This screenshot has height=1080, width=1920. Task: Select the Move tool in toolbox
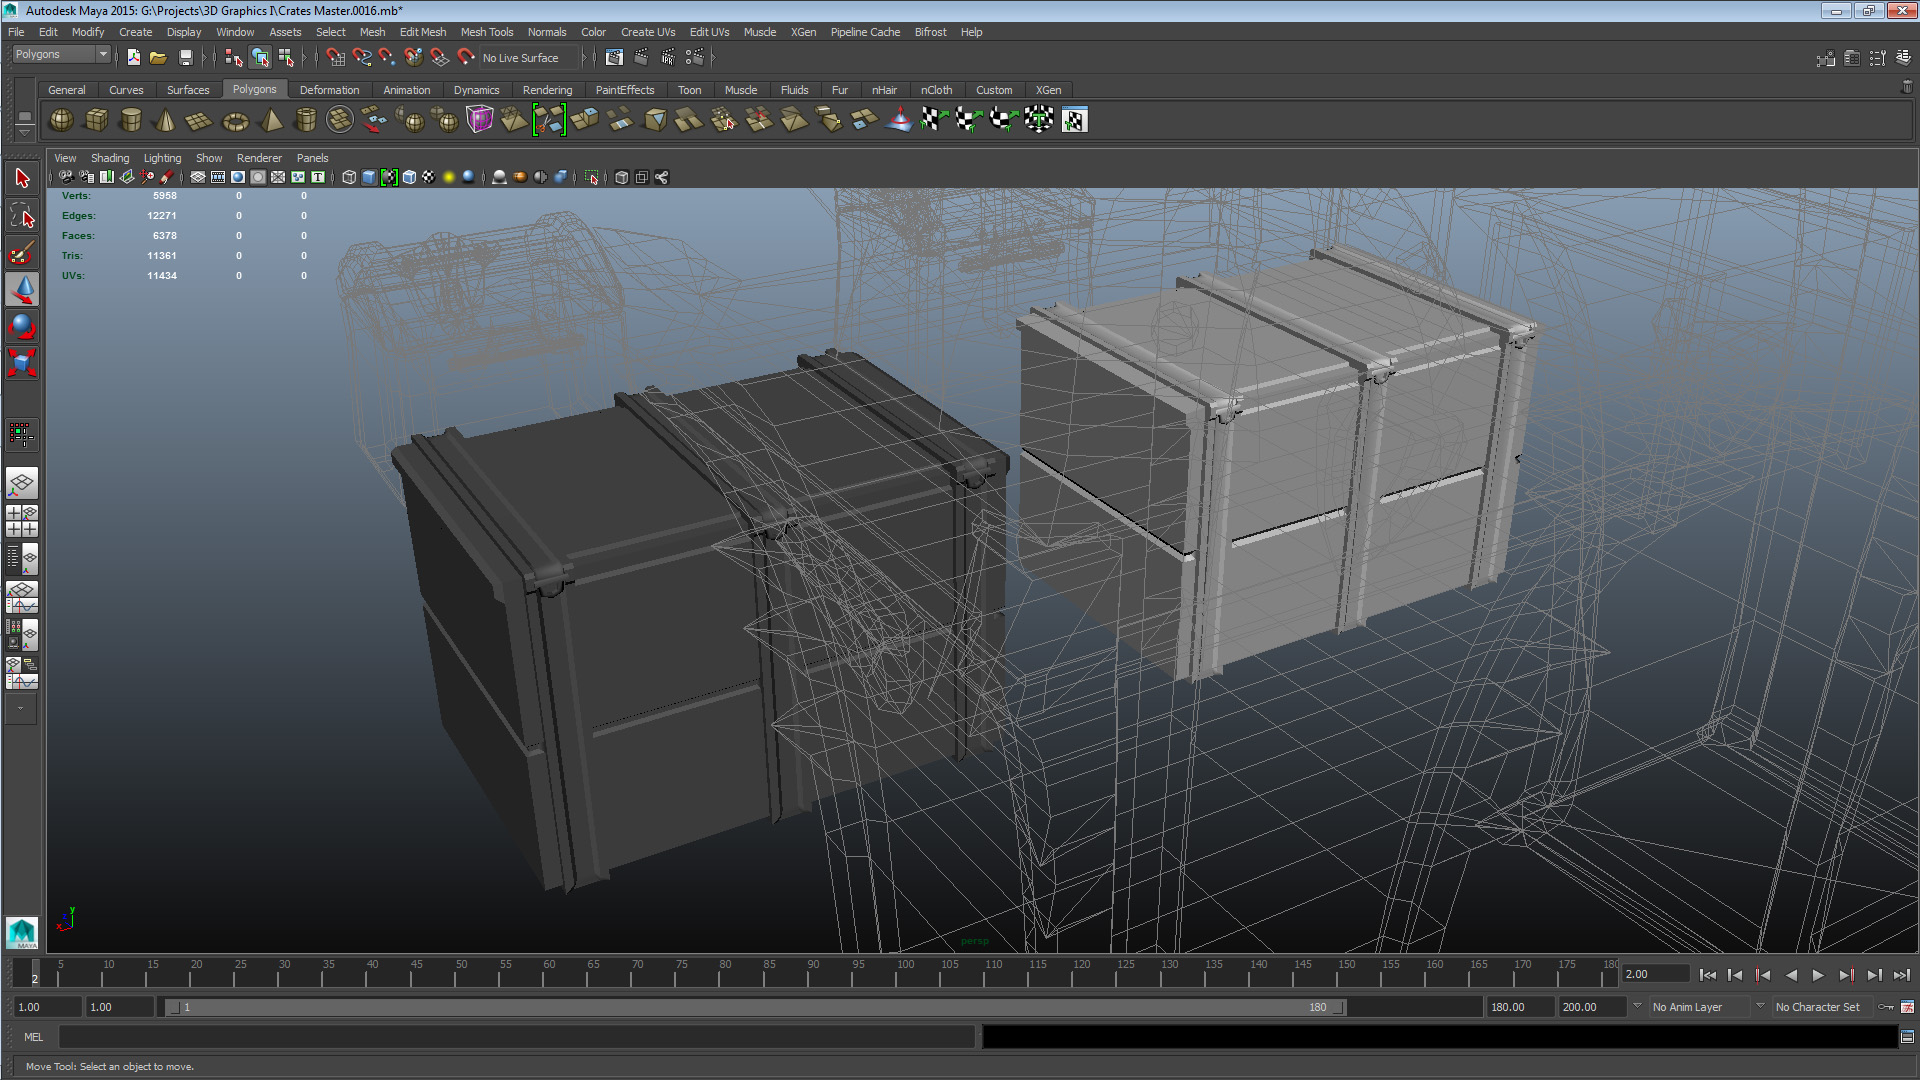(22, 290)
